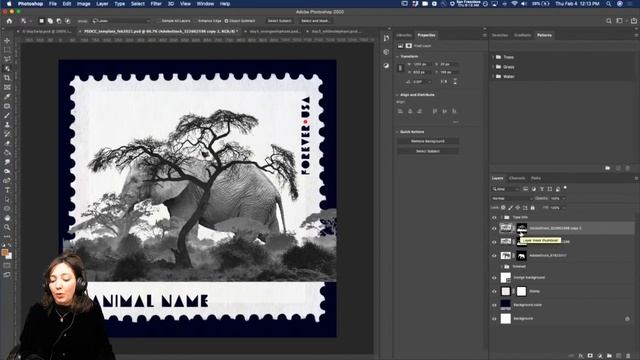This screenshot has height=360, width=640.
Task: Expand the Trees pattern group
Action: click(x=493, y=57)
